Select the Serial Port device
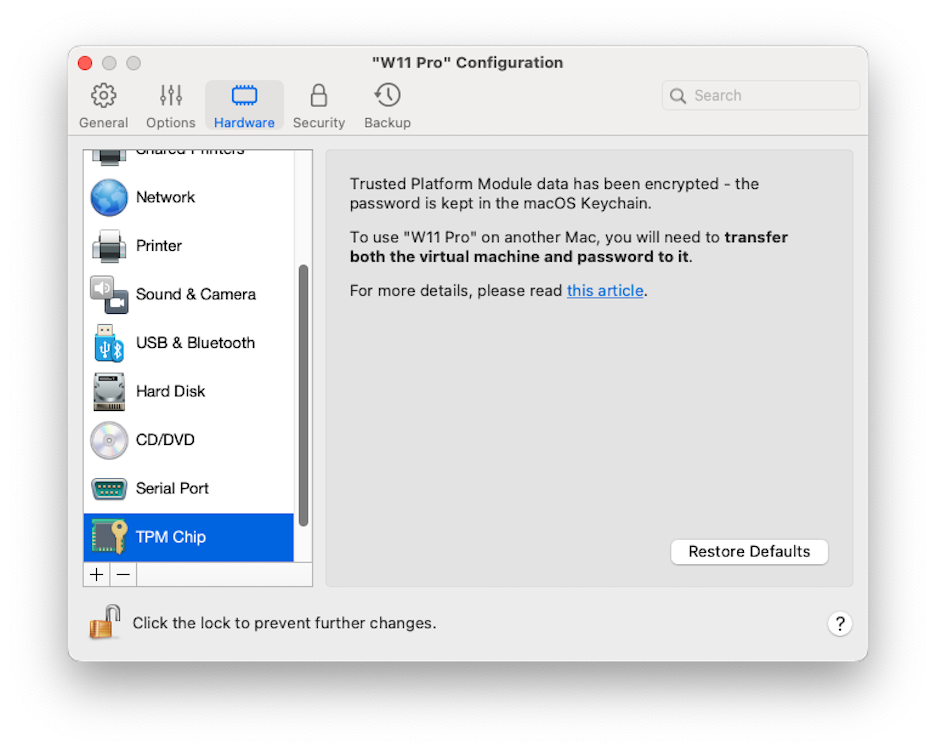Viewport: 936px width, 751px height. click(x=171, y=488)
